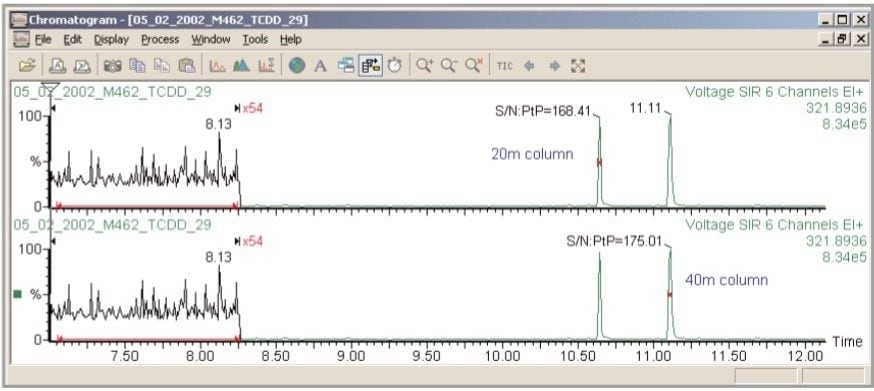874x391 pixels.
Task: Click the left arrow previous icon
Action: pos(529,66)
